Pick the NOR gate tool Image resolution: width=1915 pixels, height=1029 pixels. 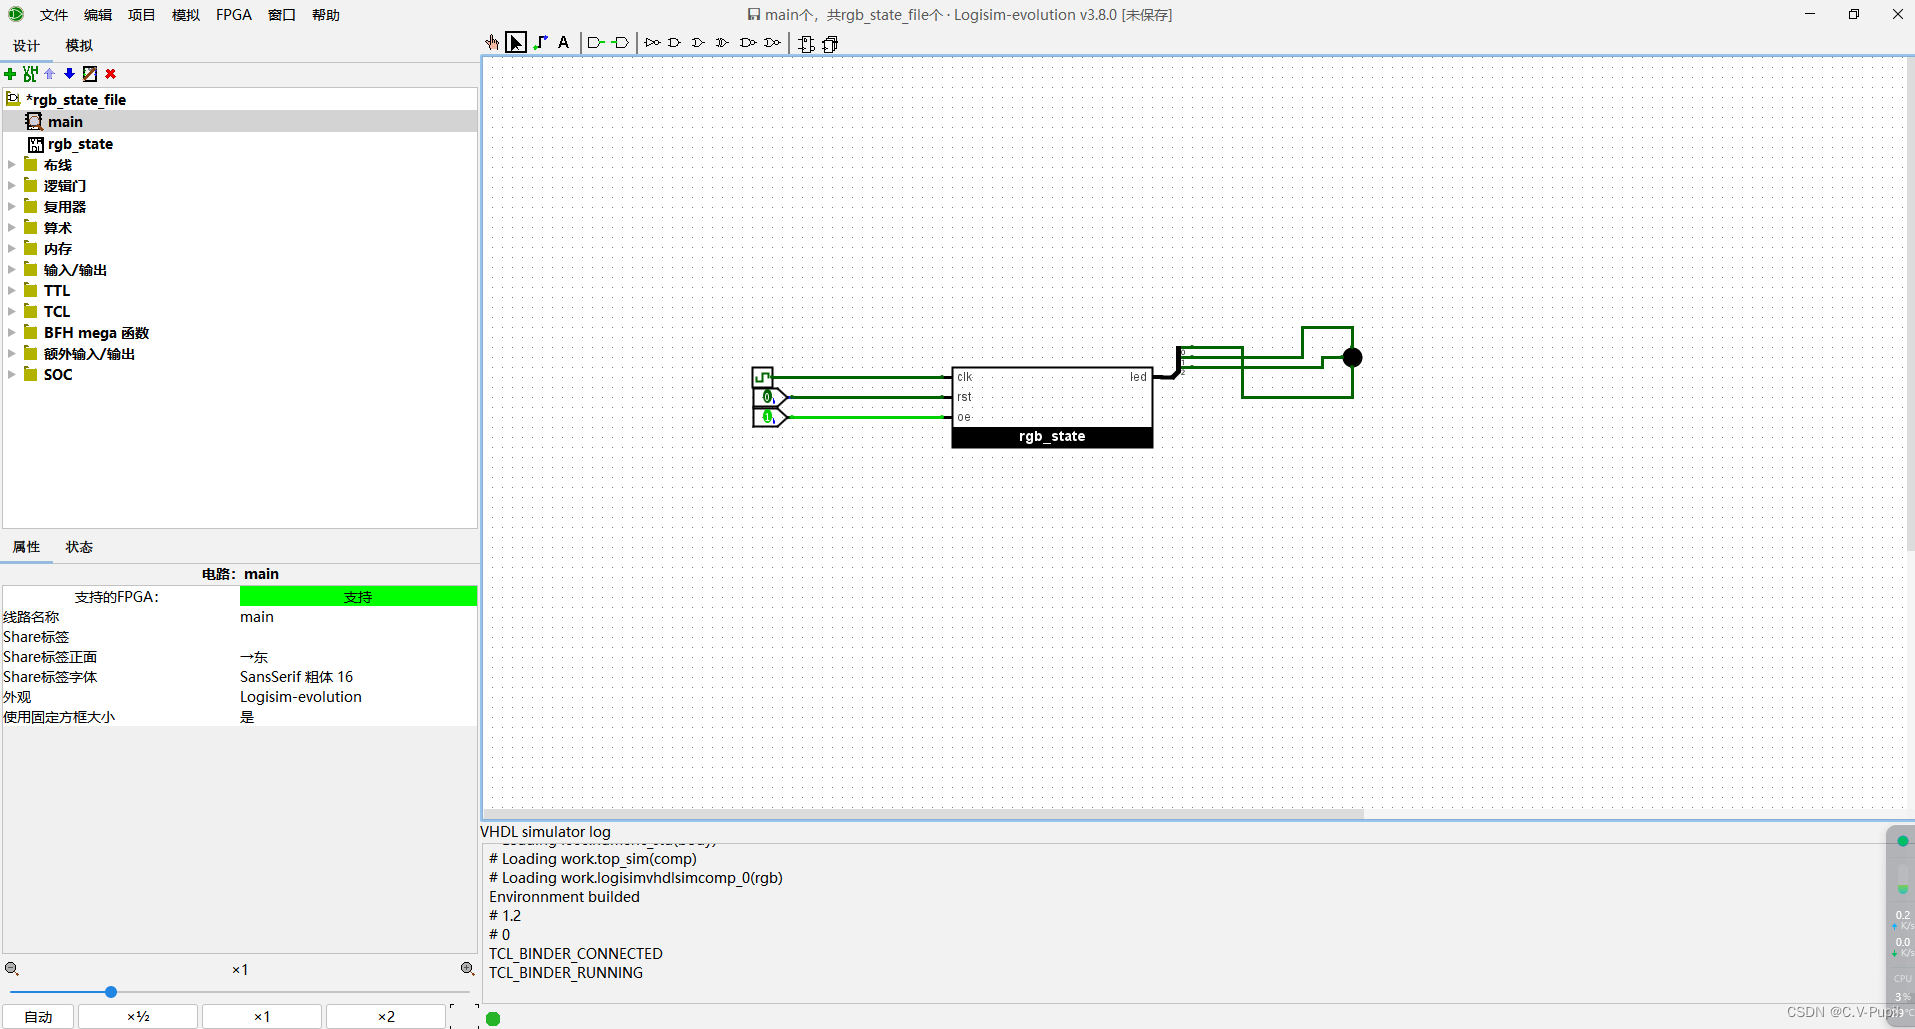coord(772,43)
